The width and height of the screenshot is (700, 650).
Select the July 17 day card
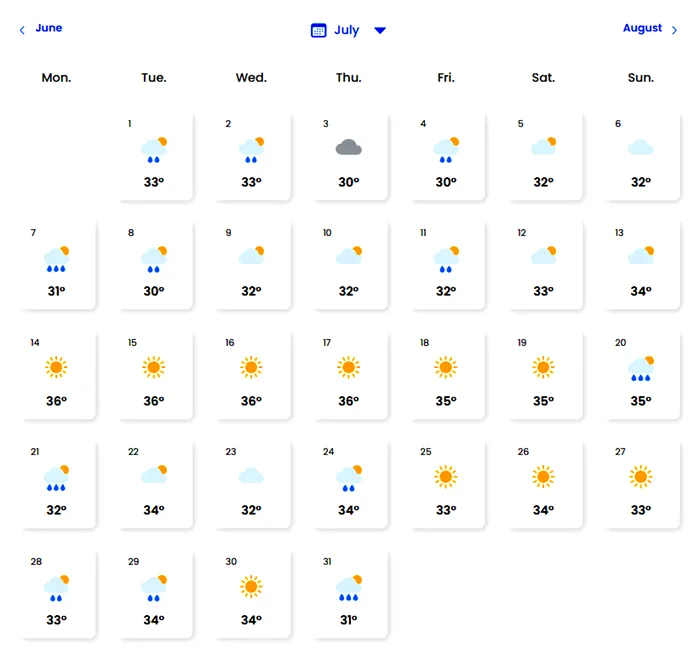pyautogui.click(x=348, y=375)
